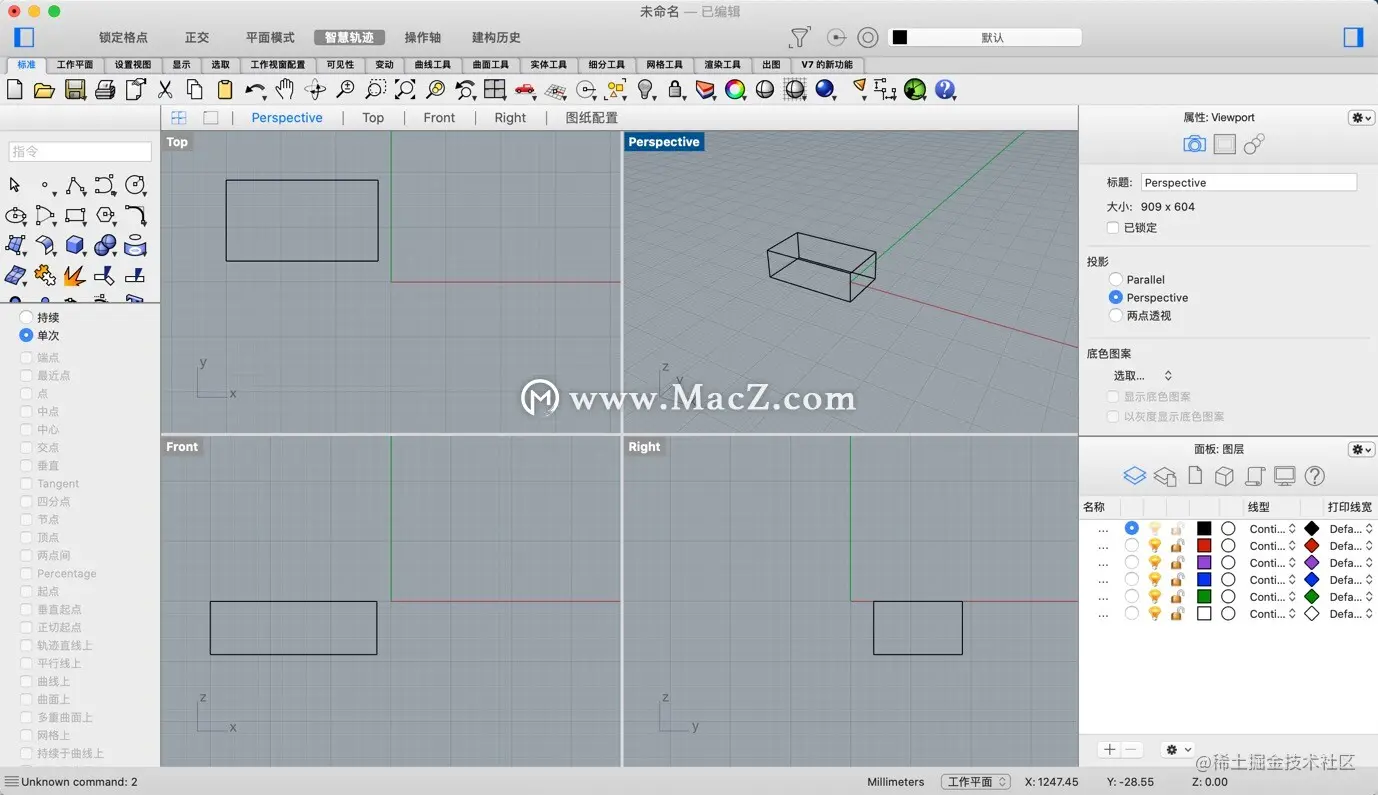Screen dimensions: 1378x795
Task: Switch to the Front viewport tab
Action: [x=439, y=118]
